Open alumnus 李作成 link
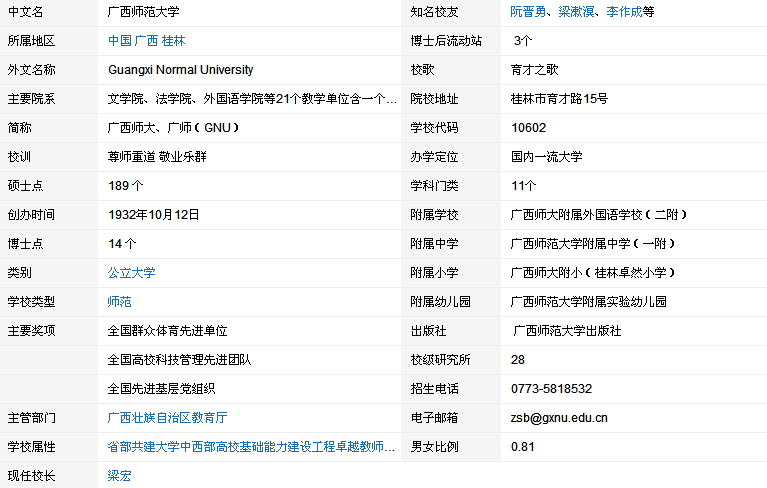 coord(624,12)
